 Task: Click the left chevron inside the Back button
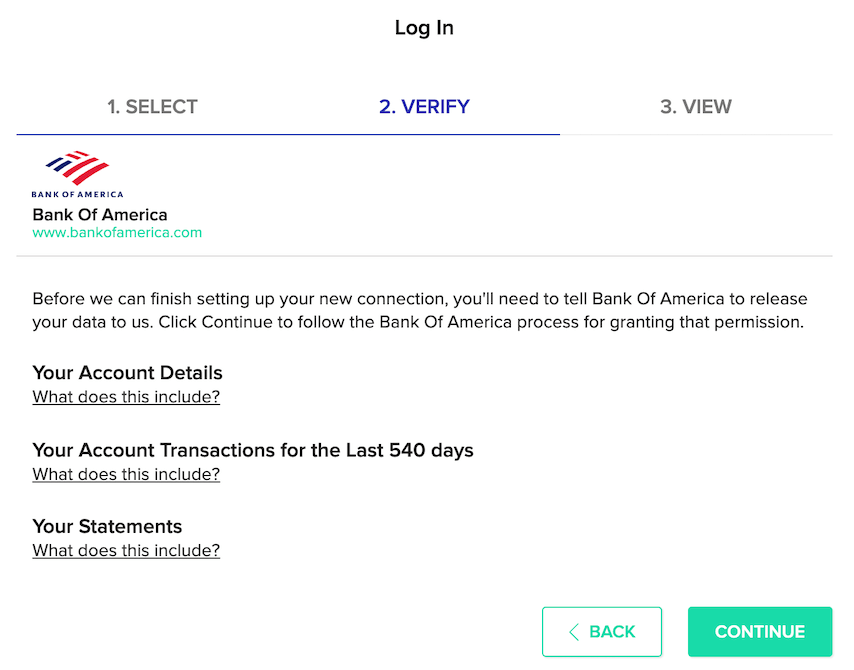pos(574,632)
